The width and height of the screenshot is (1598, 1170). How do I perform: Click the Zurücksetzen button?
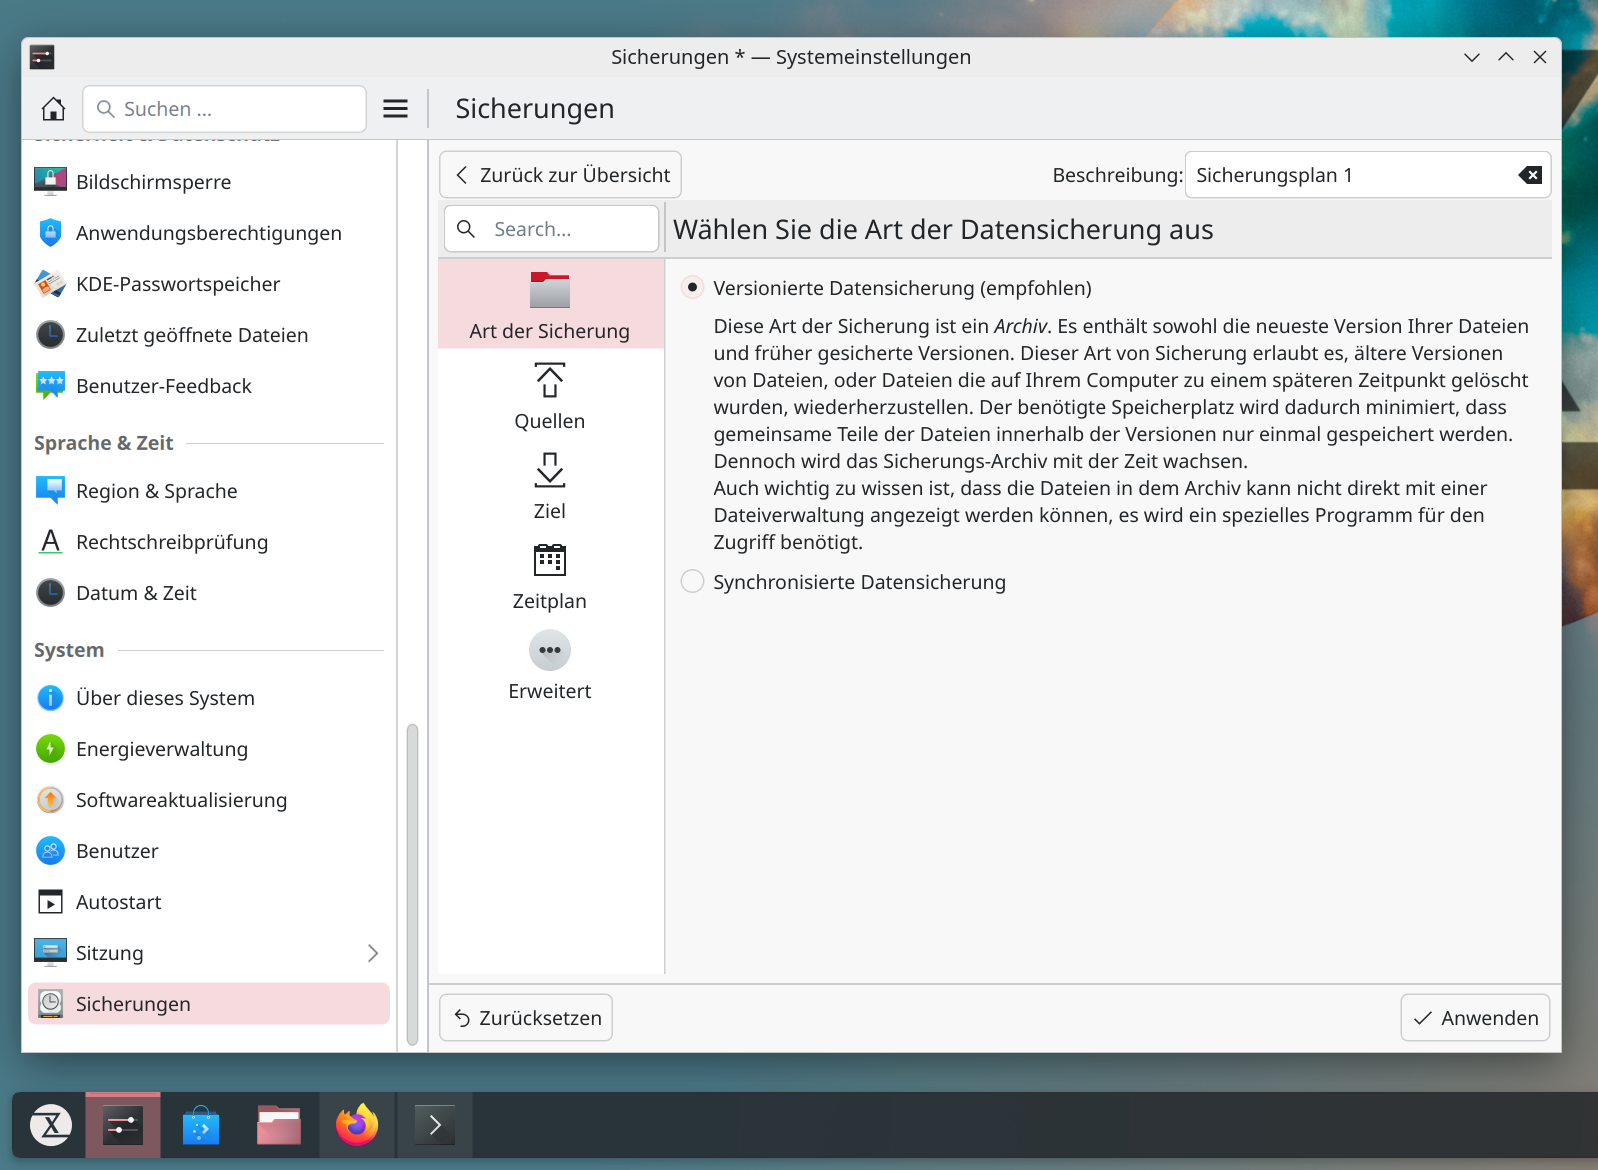(526, 1018)
